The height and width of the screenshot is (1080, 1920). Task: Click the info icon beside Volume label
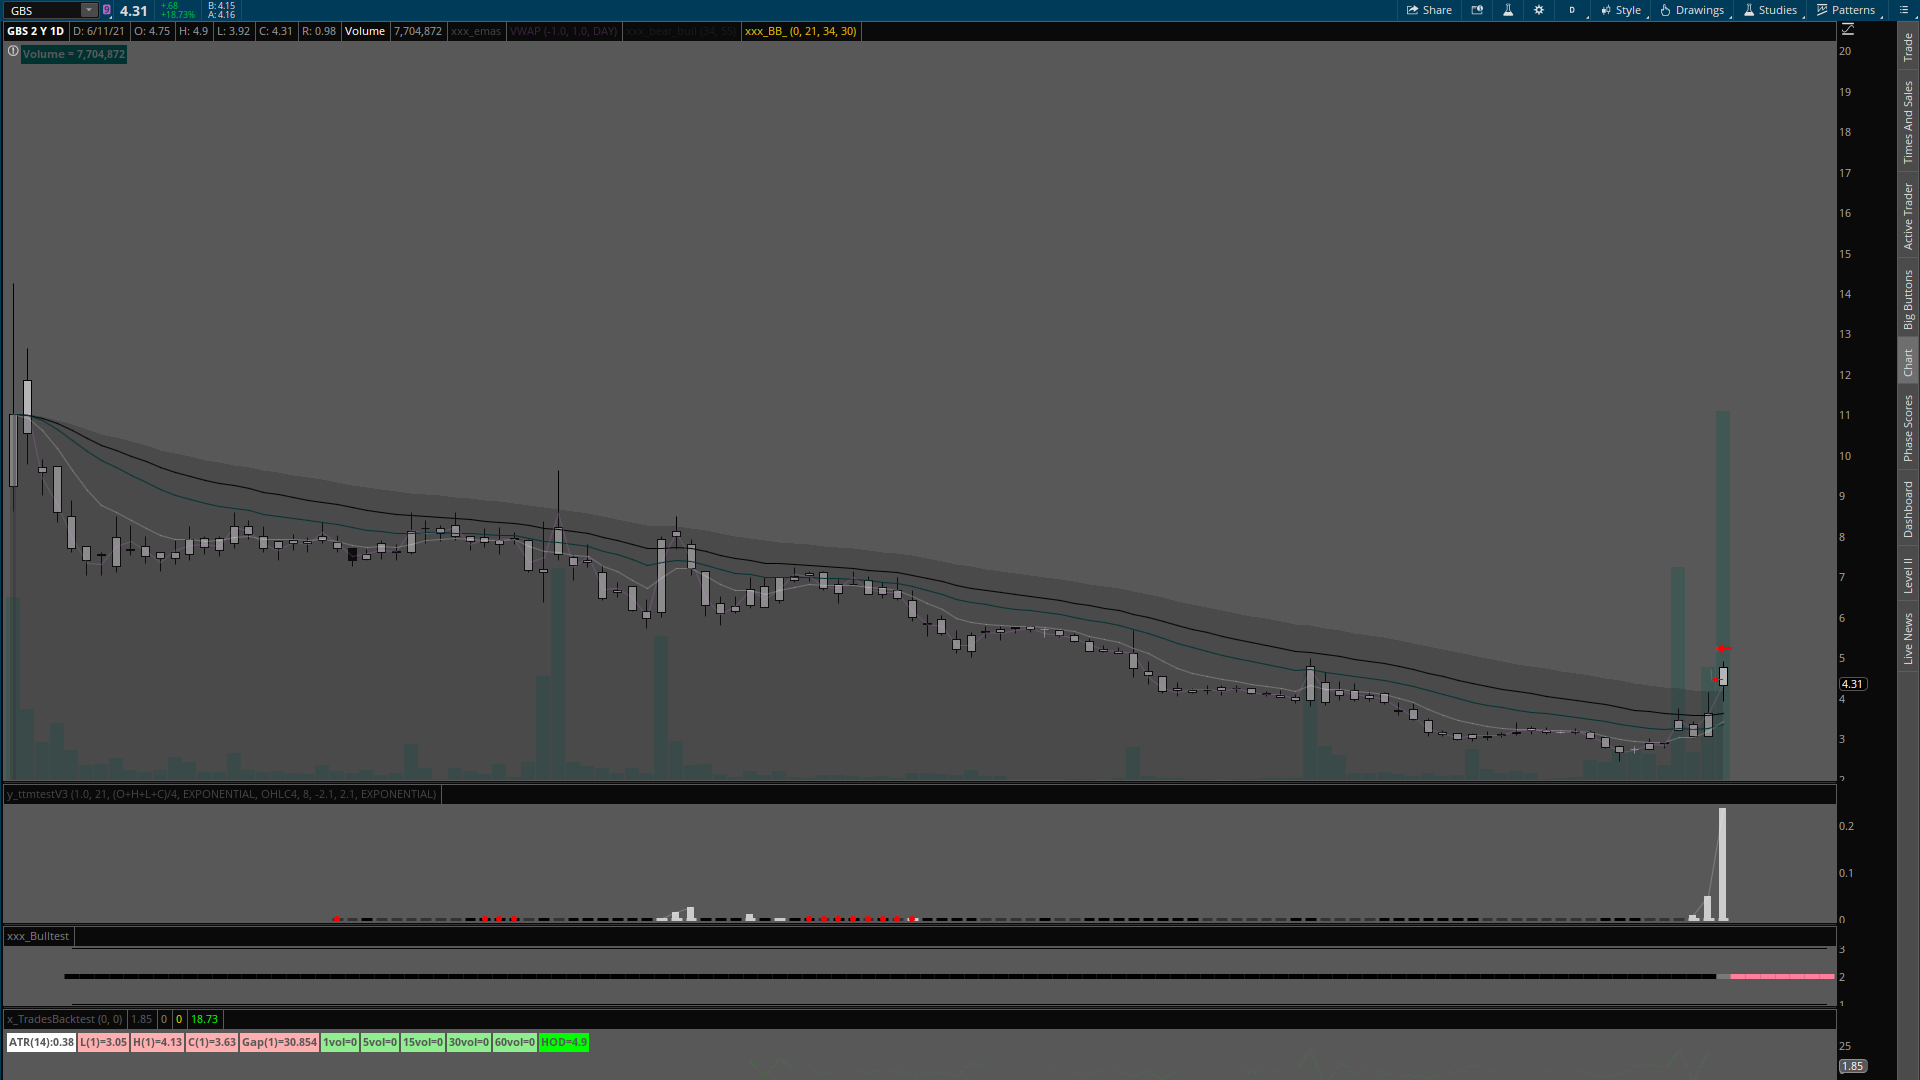click(x=13, y=52)
